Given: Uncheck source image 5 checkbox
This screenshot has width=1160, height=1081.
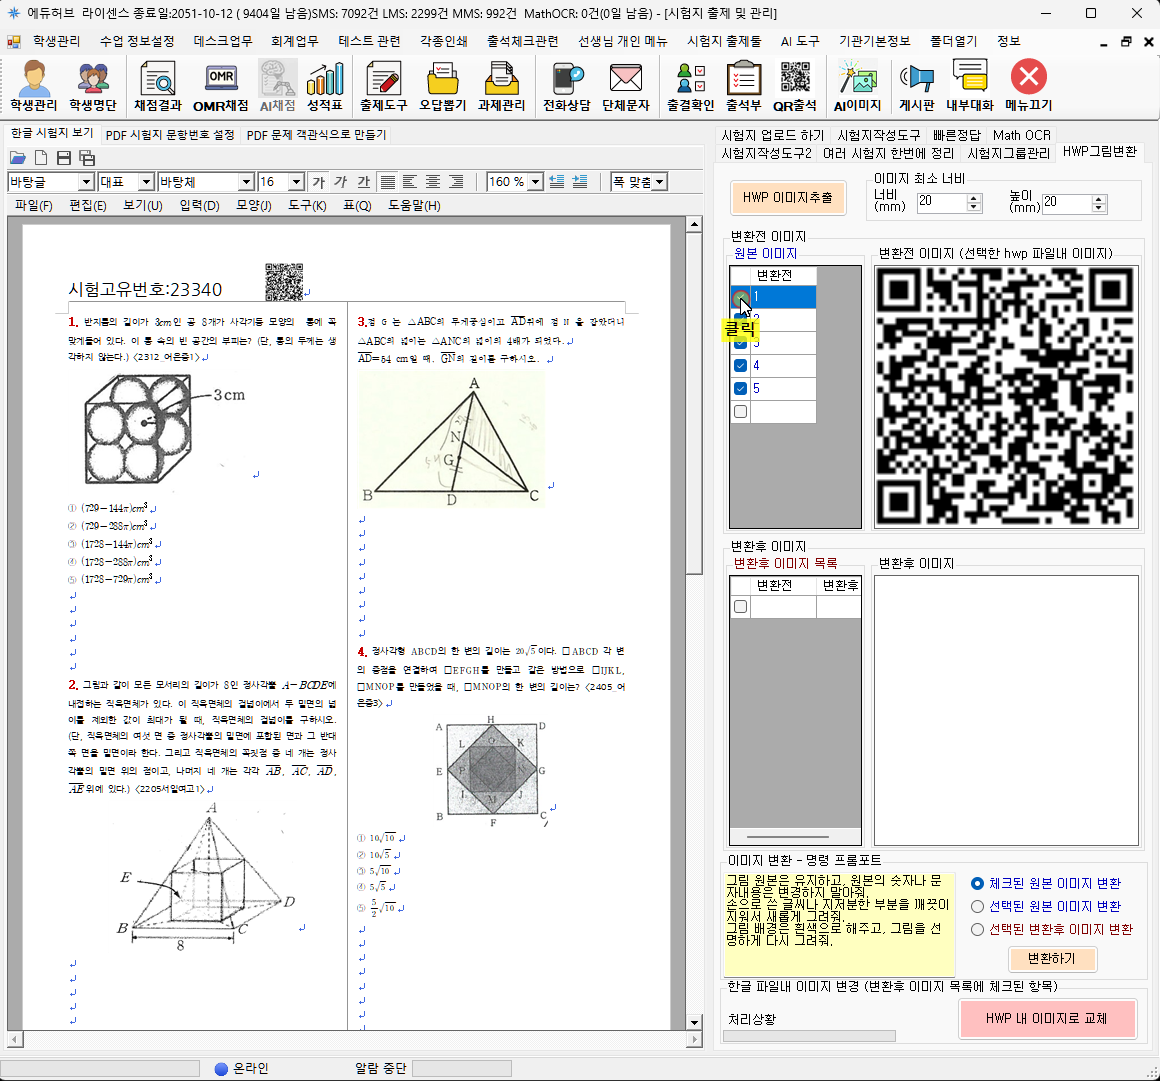Looking at the screenshot, I should click(x=741, y=389).
